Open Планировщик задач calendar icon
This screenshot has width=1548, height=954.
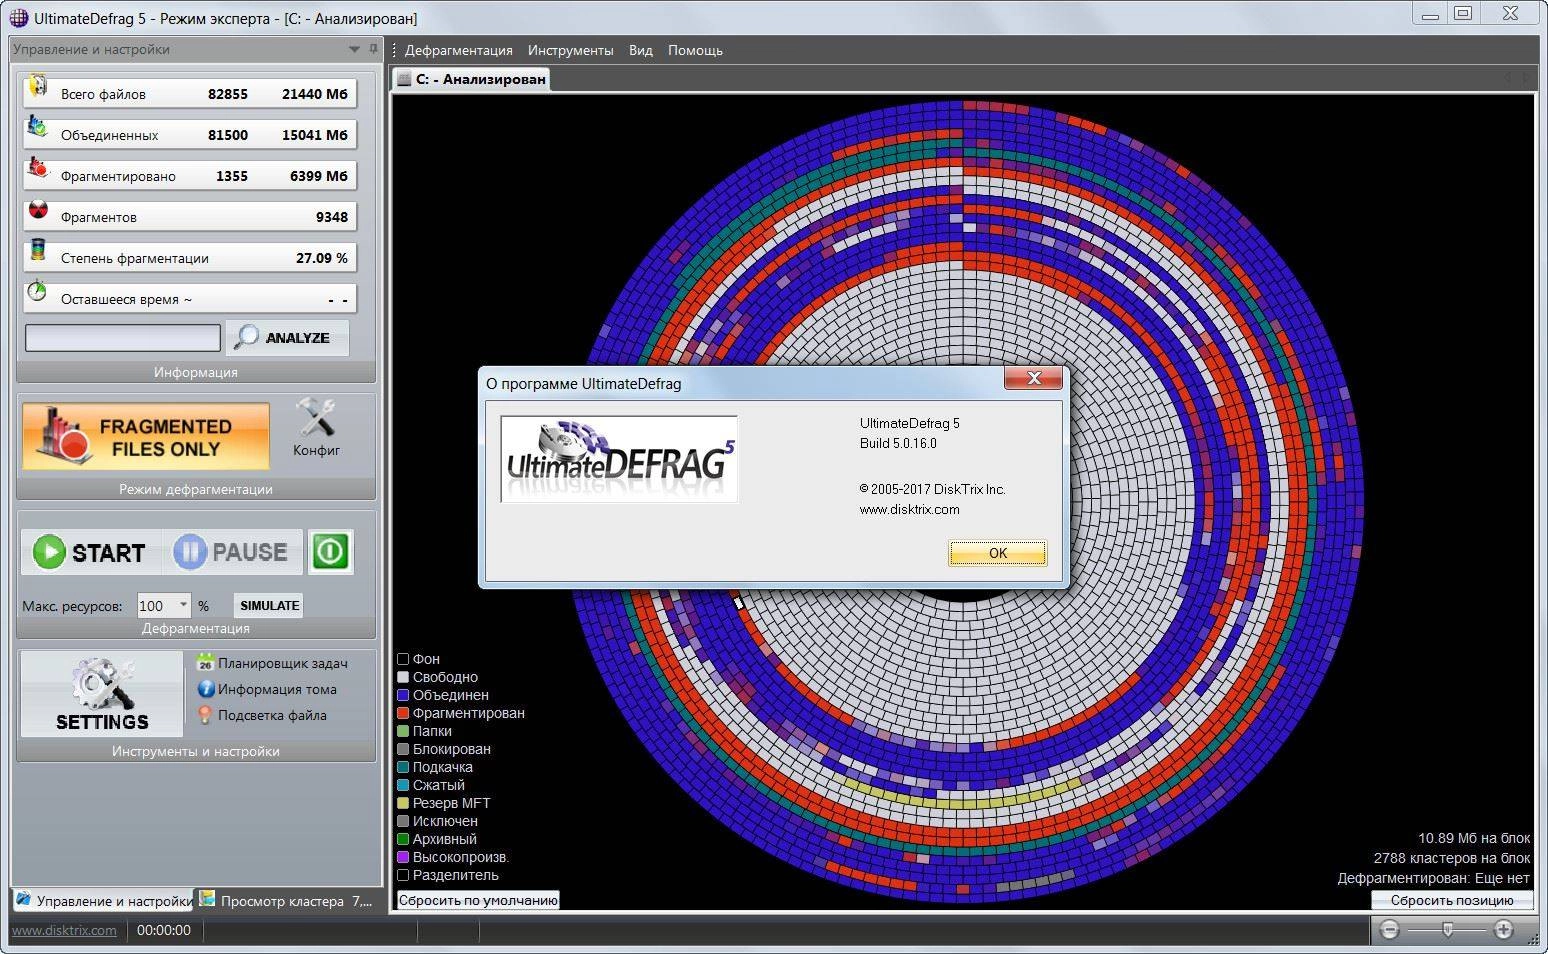pos(205,662)
